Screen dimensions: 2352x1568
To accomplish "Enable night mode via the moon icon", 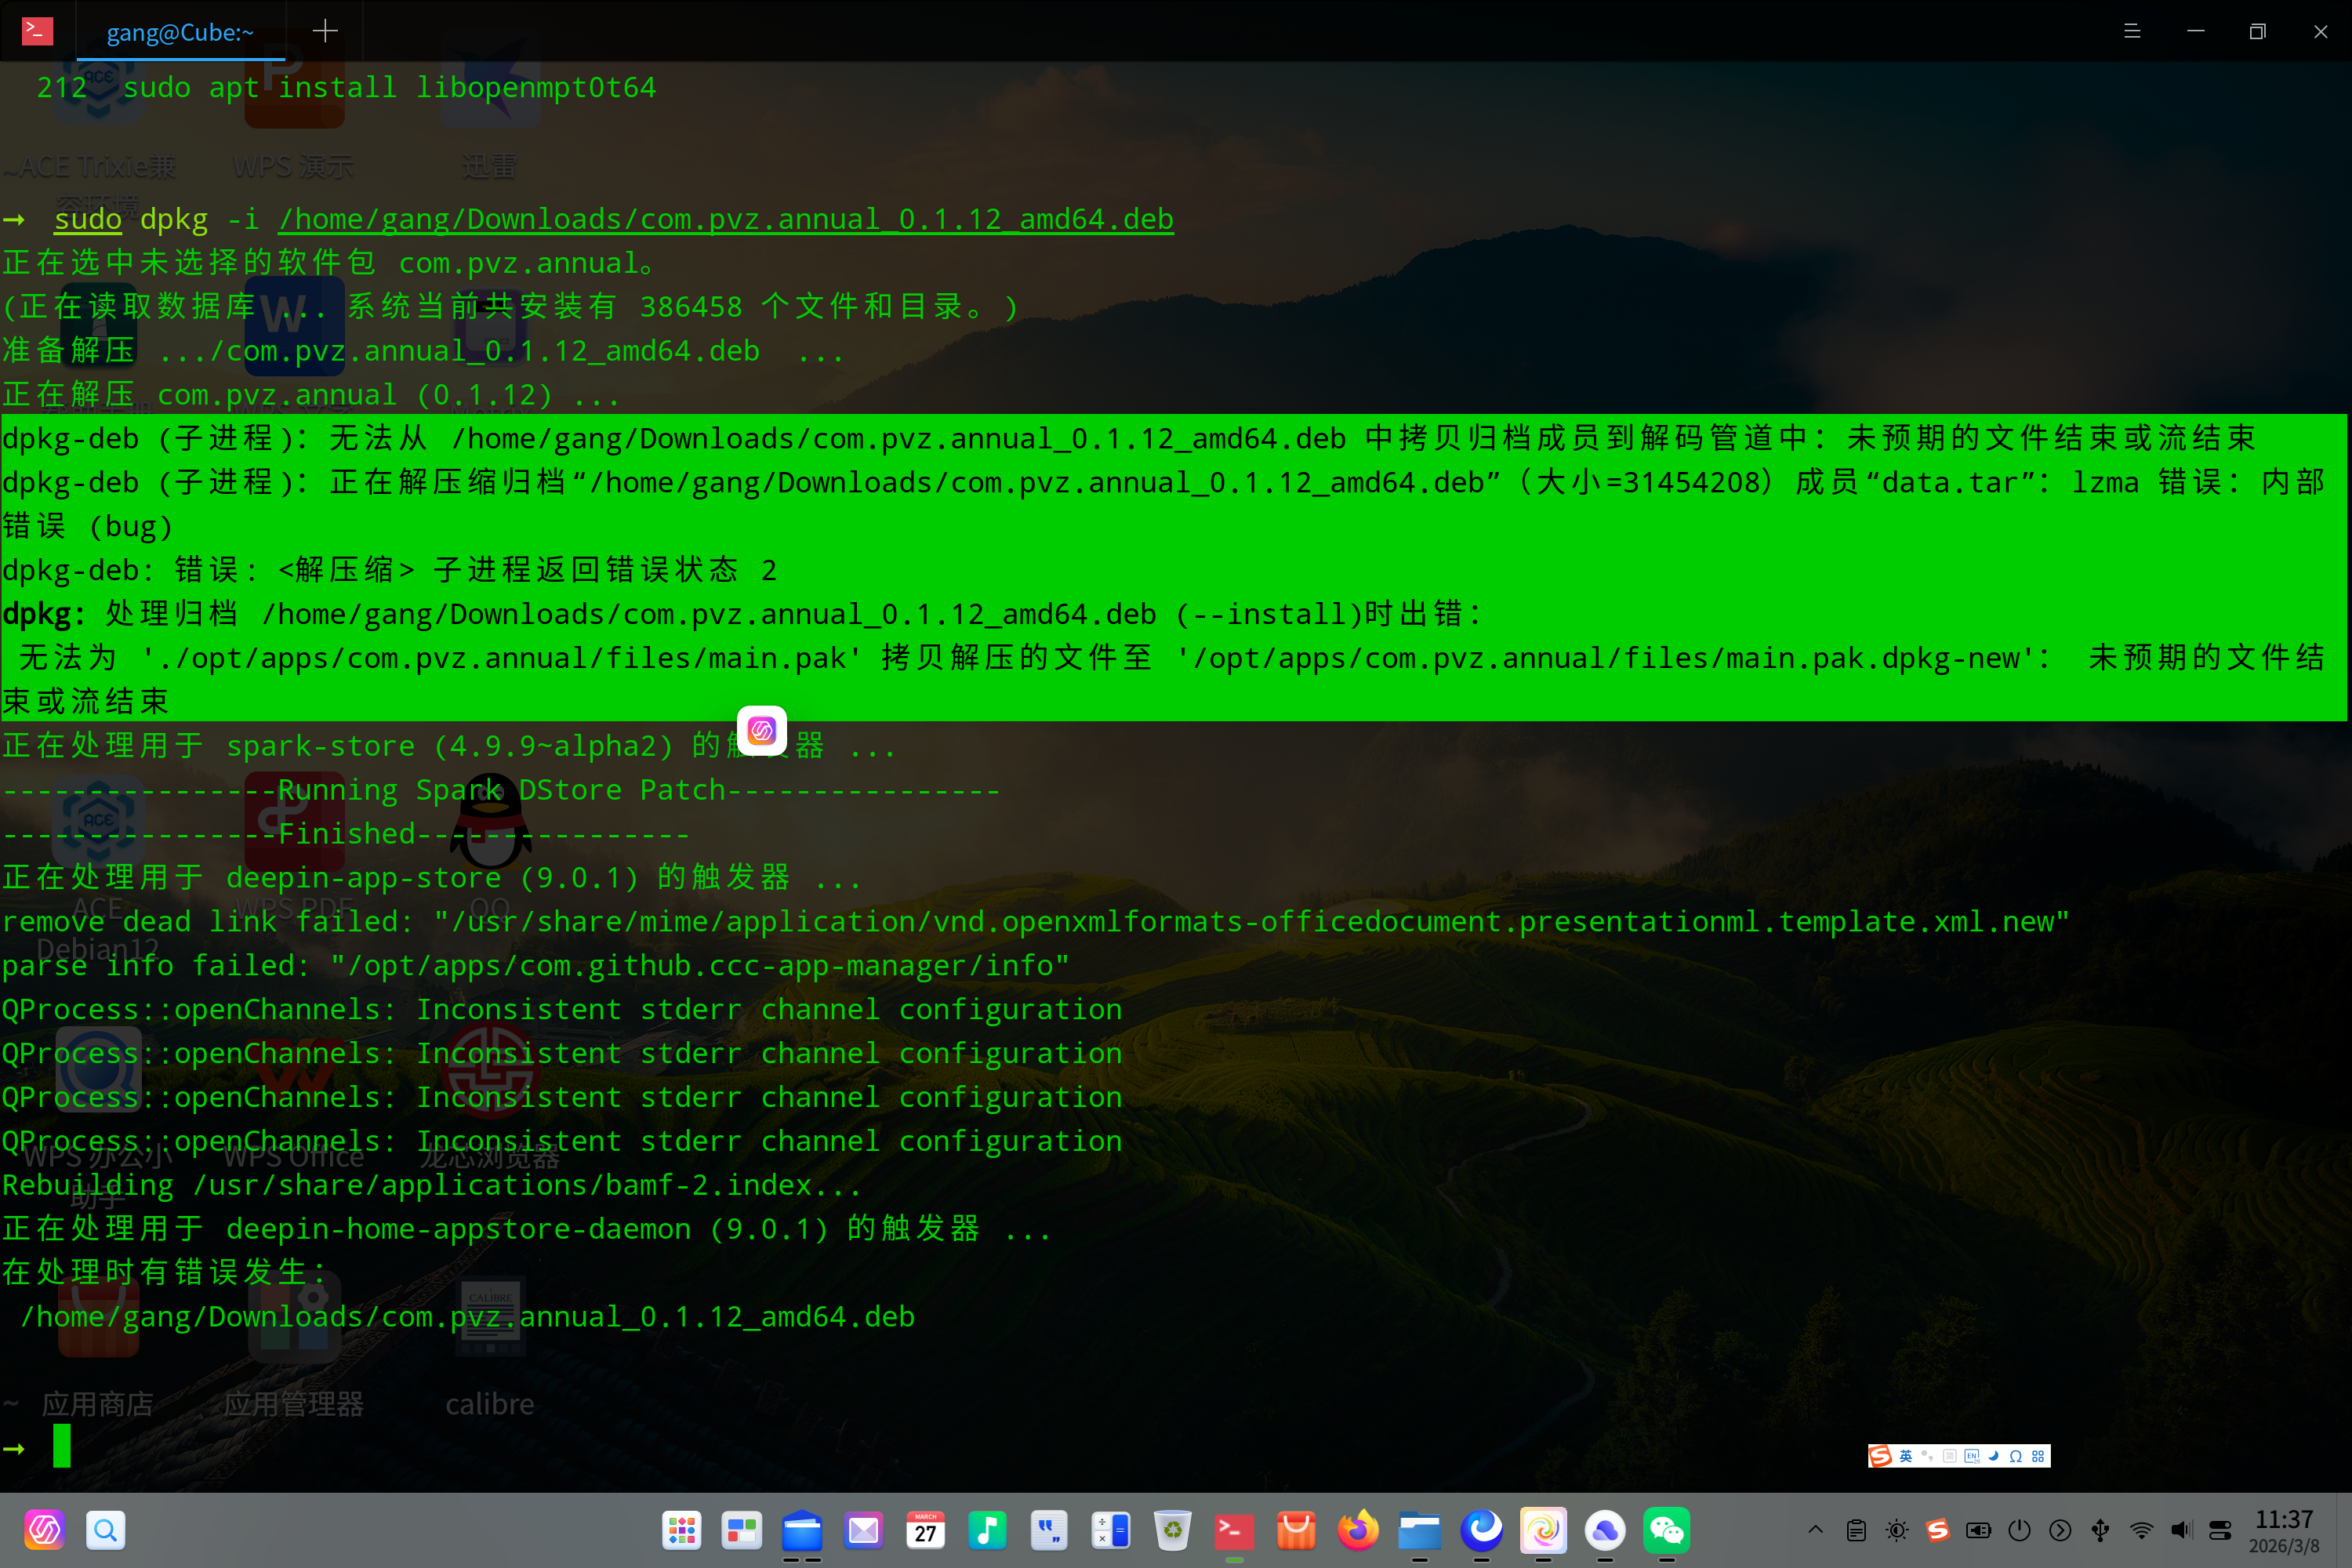I will pyautogui.click(x=1995, y=1456).
